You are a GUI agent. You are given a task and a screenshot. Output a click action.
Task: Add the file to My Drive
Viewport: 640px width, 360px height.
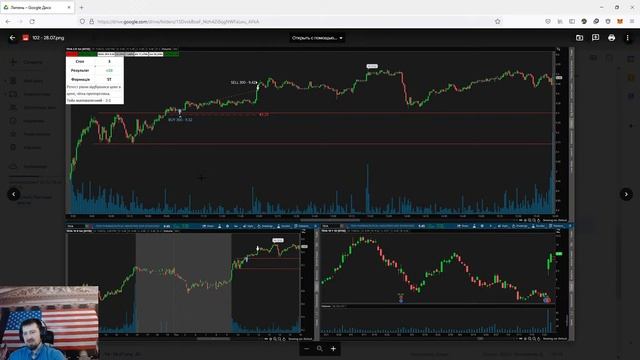point(579,38)
